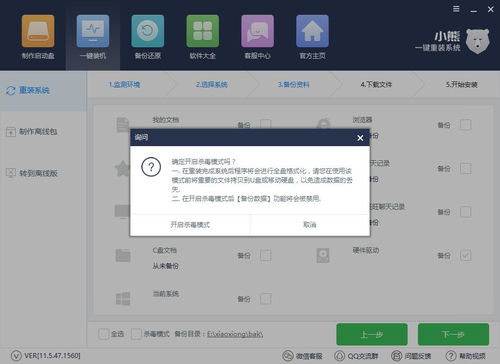Select the 一键装机 one-click install icon
500x364 pixels.
click(x=93, y=31)
